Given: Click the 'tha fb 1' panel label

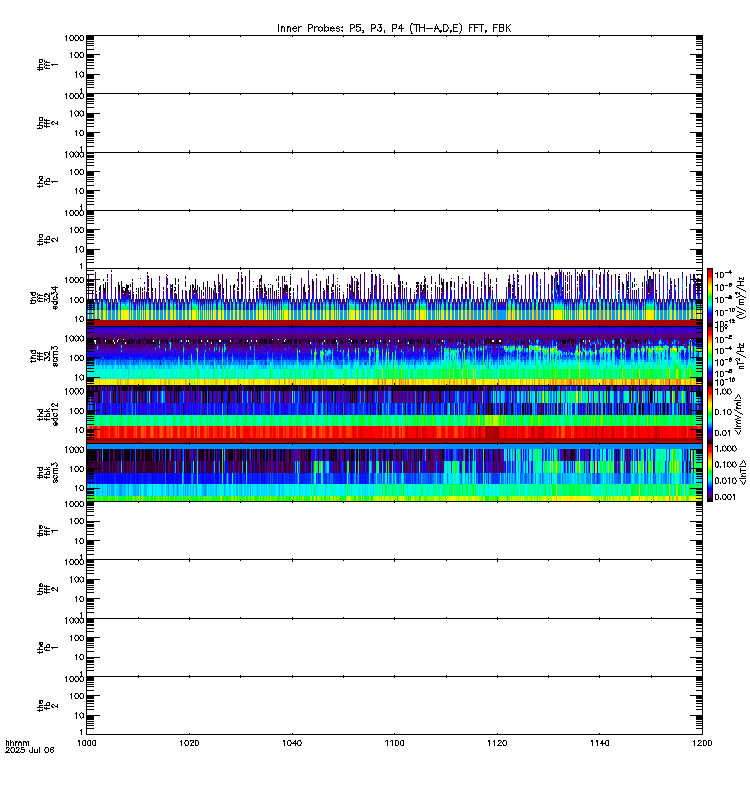Looking at the screenshot, I should (x=47, y=181).
